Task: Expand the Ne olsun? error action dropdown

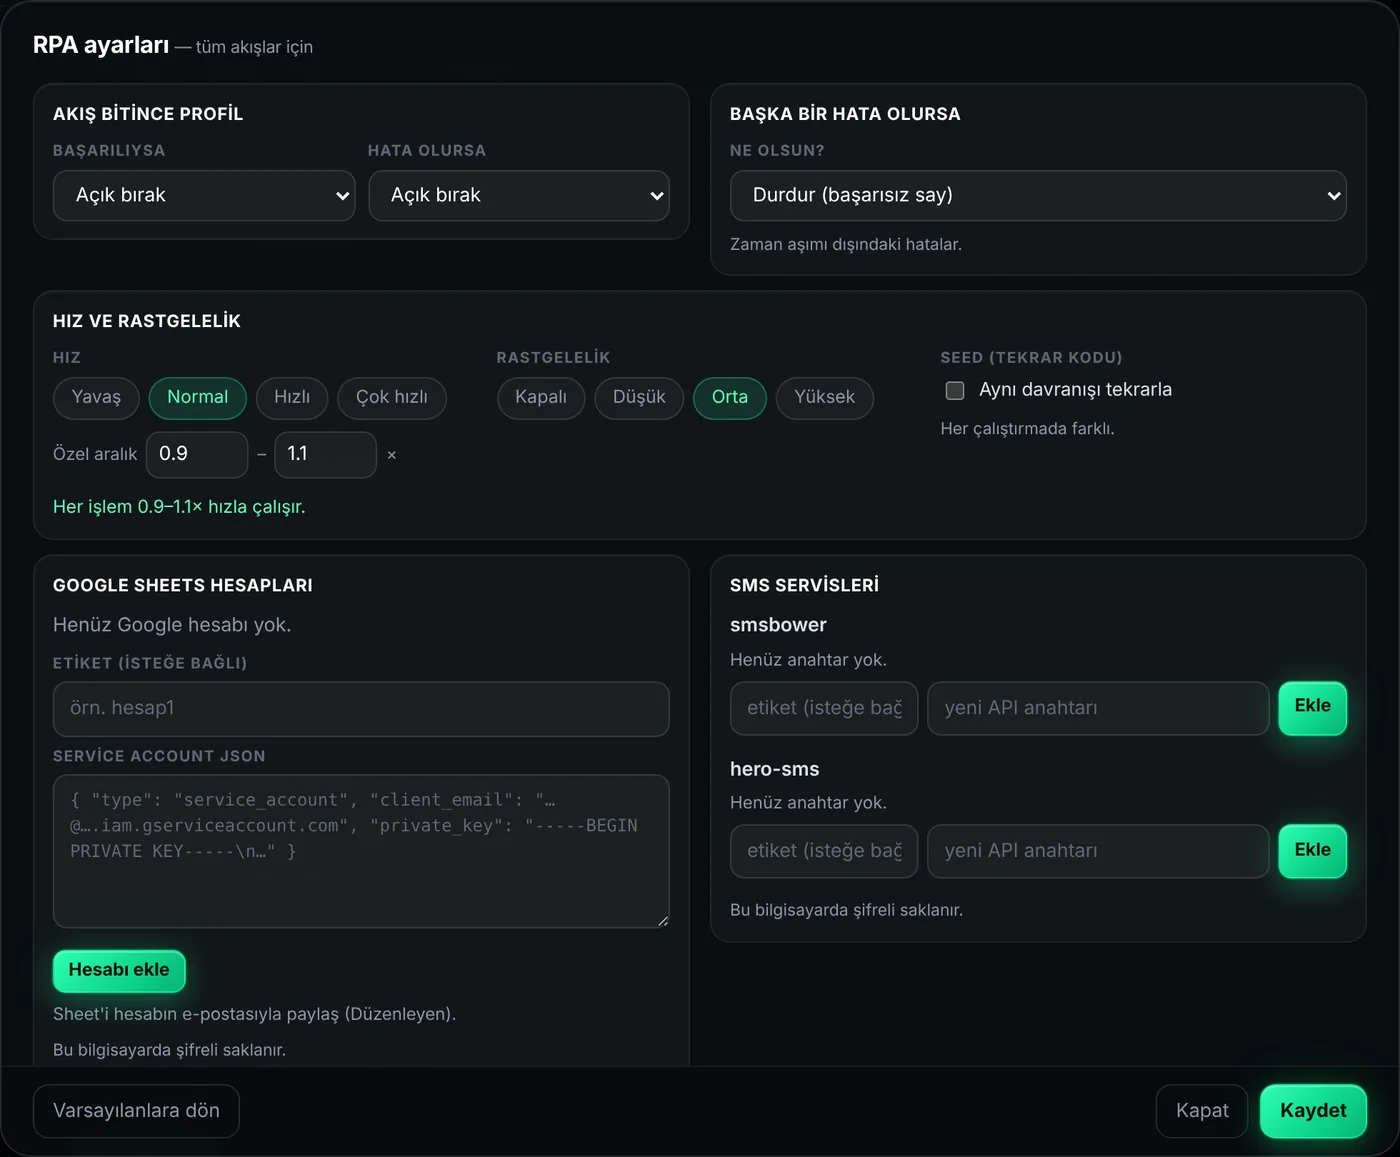Action: pyautogui.click(x=1038, y=195)
